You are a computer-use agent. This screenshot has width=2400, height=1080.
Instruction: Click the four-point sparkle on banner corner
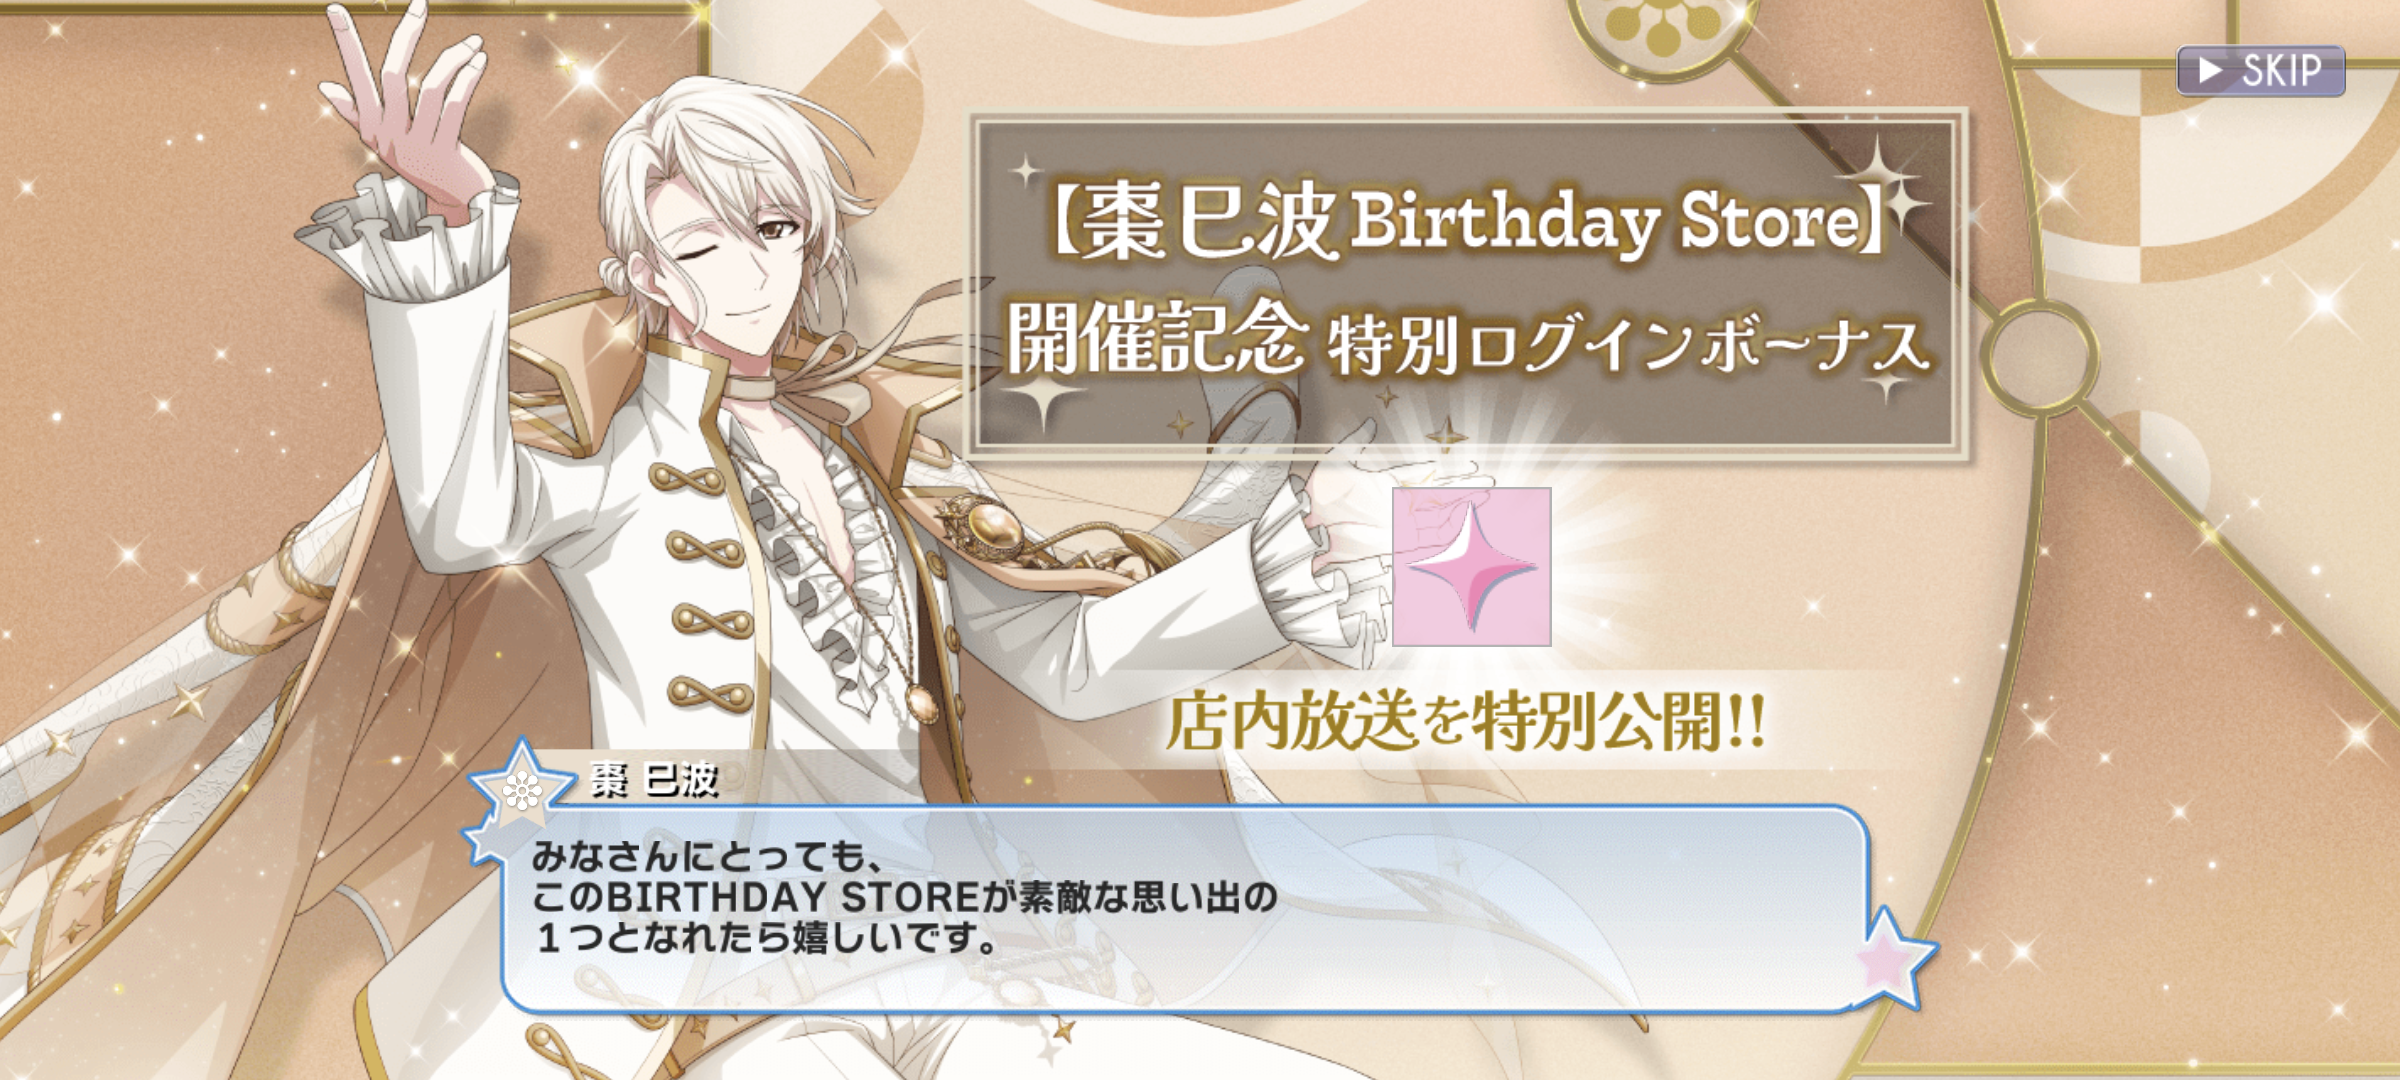pos(1886,180)
